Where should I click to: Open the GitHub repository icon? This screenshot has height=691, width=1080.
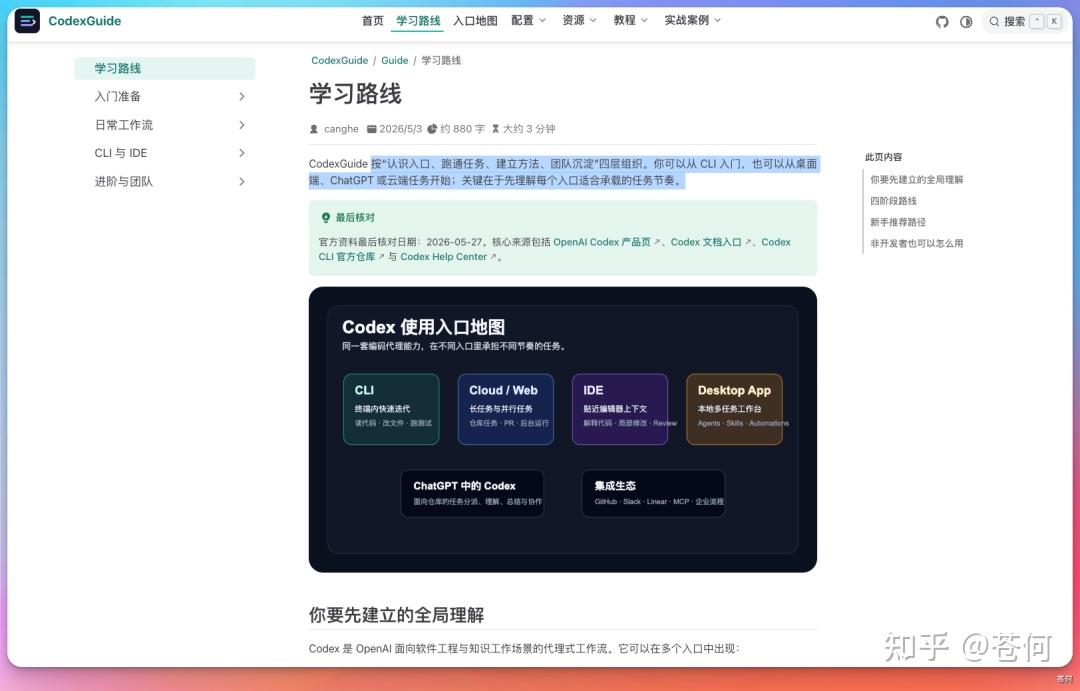point(942,22)
